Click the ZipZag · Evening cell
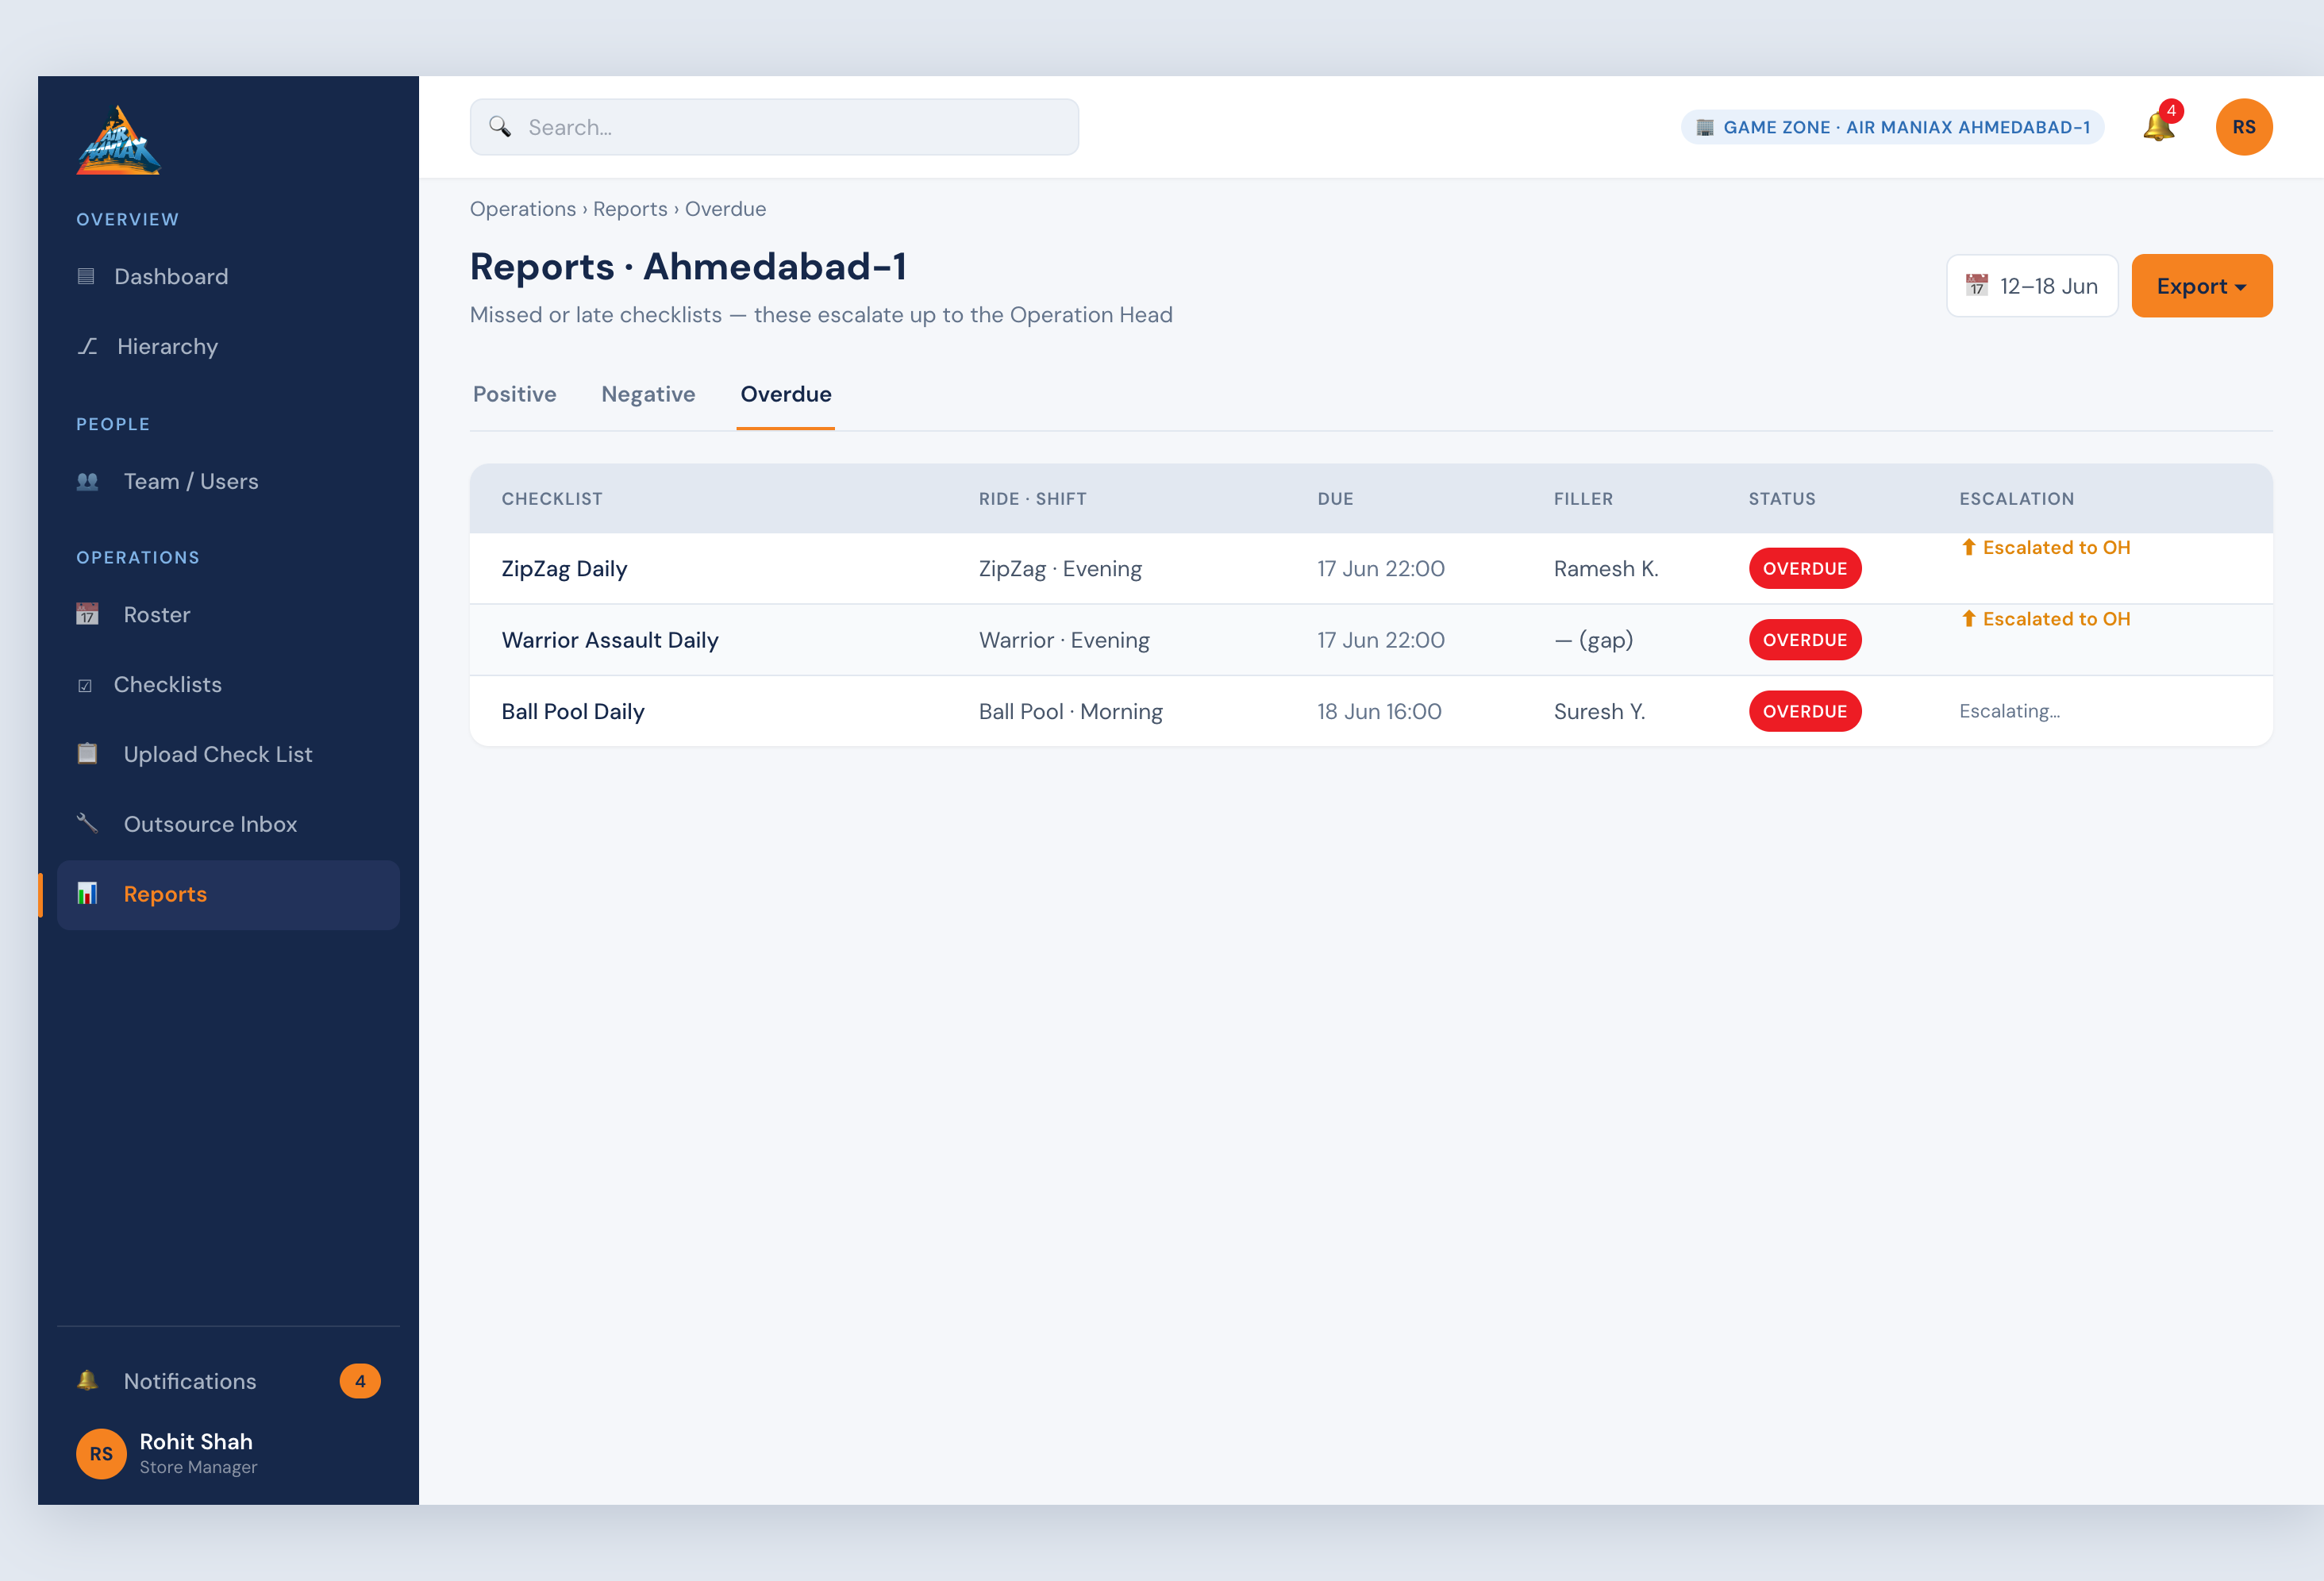The image size is (2324, 1581). point(1060,568)
